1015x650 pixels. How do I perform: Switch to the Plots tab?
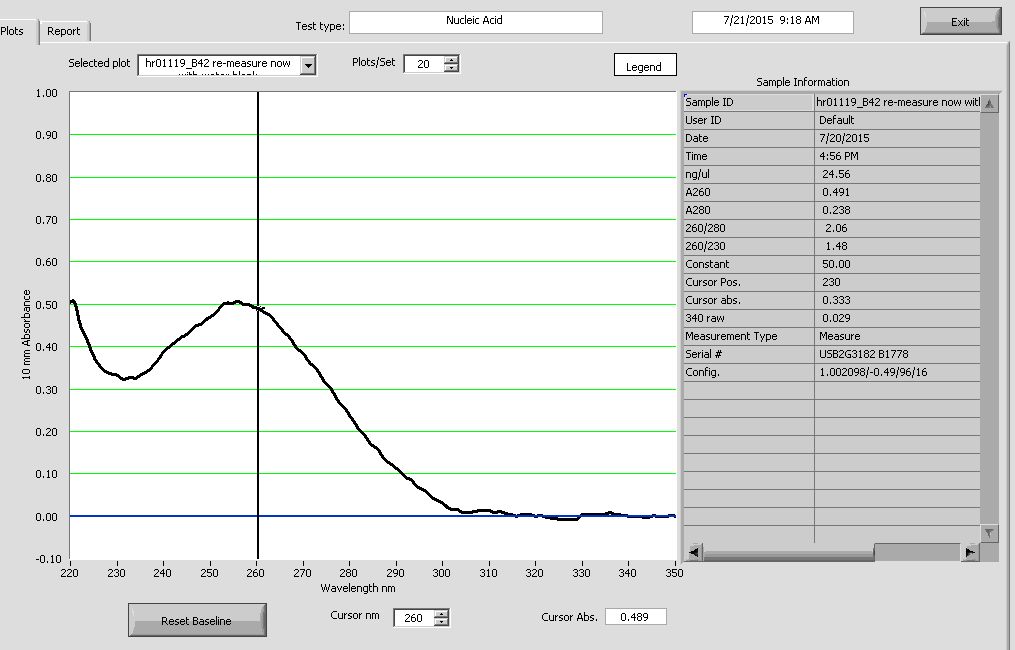tap(14, 31)
